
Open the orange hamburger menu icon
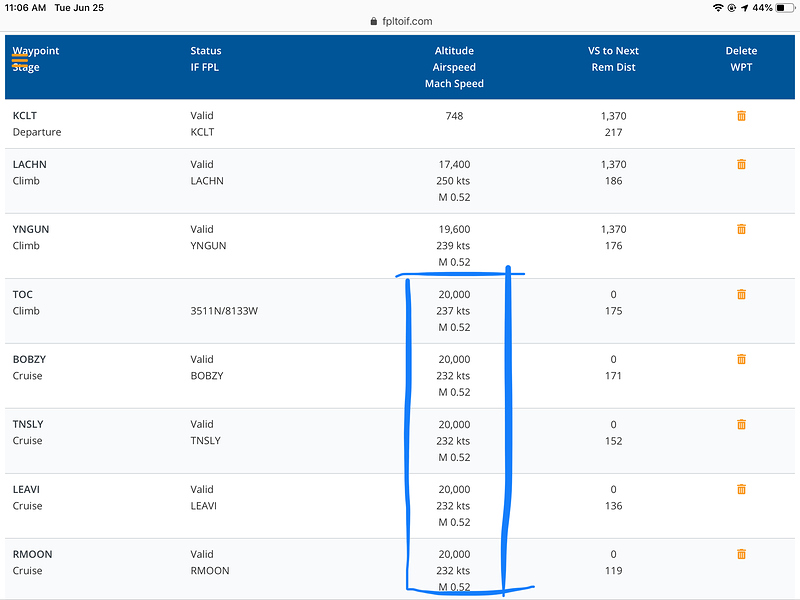tap(20, 60)
